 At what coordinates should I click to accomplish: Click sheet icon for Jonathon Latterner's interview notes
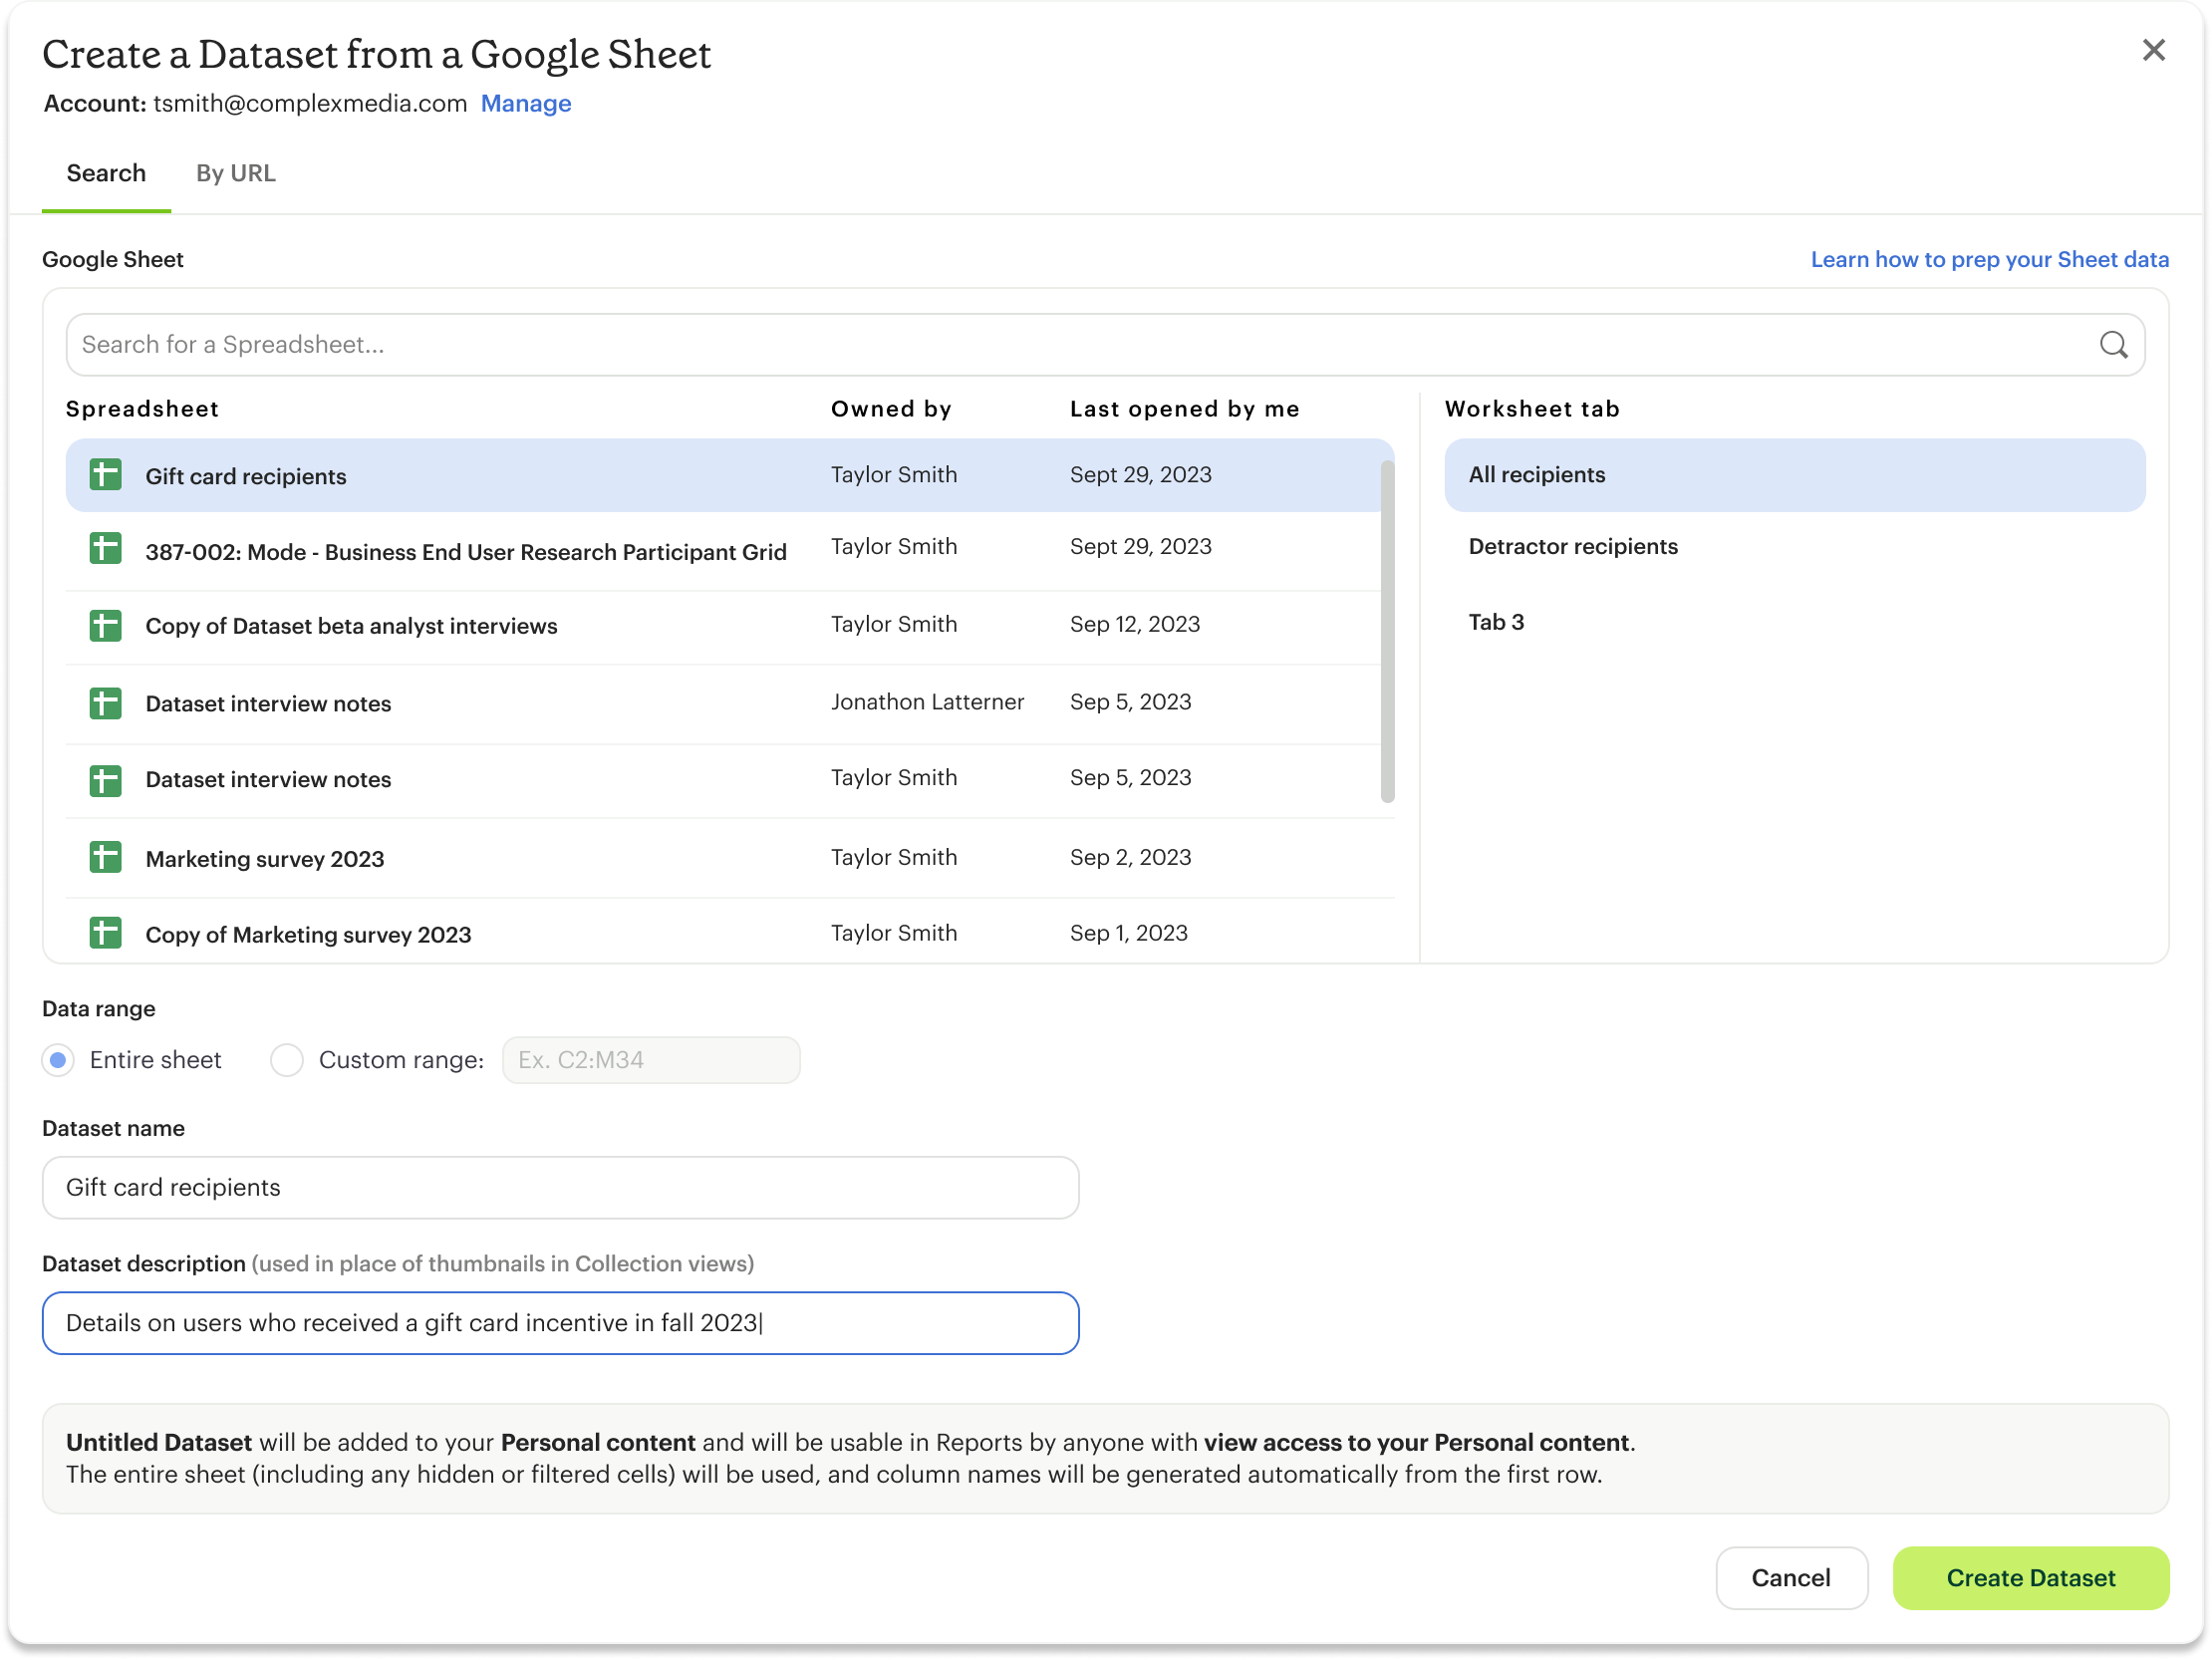pyautogui.click(x=105, y=703)
